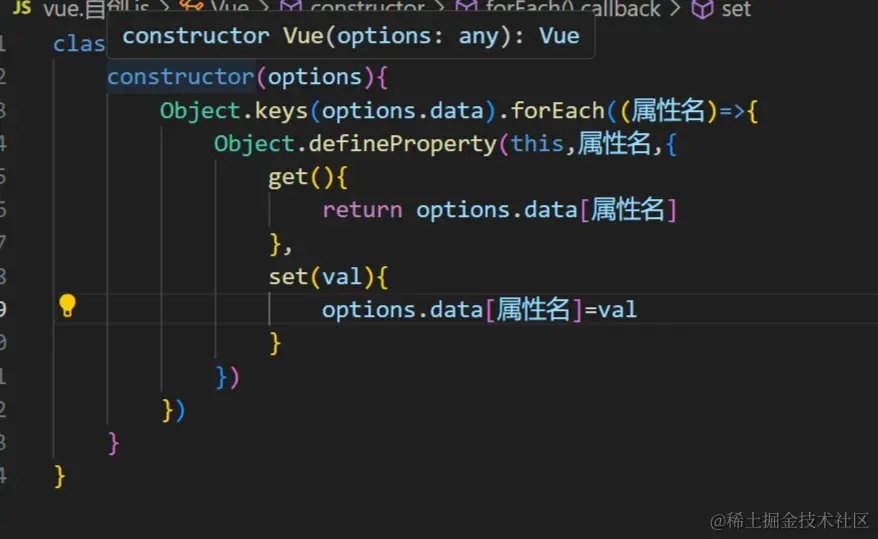
Task: Click the hover tooltip 'constructor Vue(options: any): Vue'
Action: [x=351, y=36]
